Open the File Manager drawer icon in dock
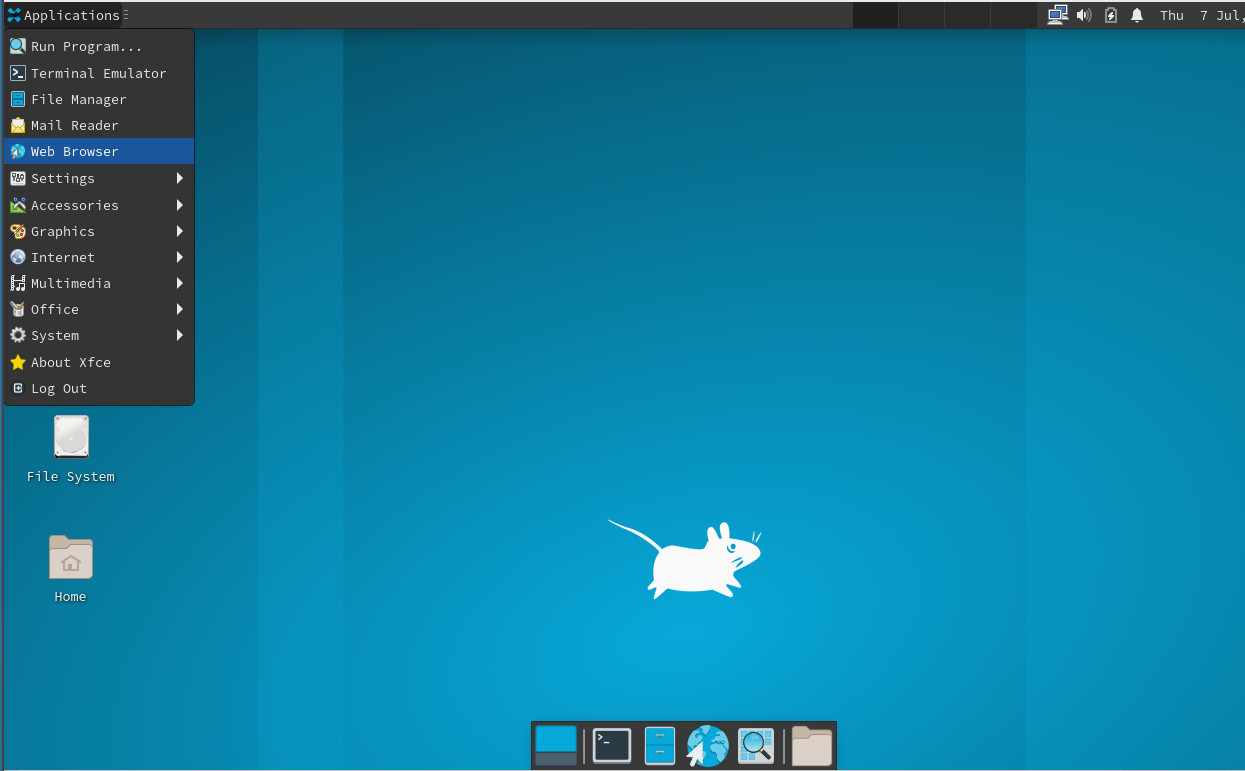Viewport: 1245px width, 771px height. (x=659, y=745)
